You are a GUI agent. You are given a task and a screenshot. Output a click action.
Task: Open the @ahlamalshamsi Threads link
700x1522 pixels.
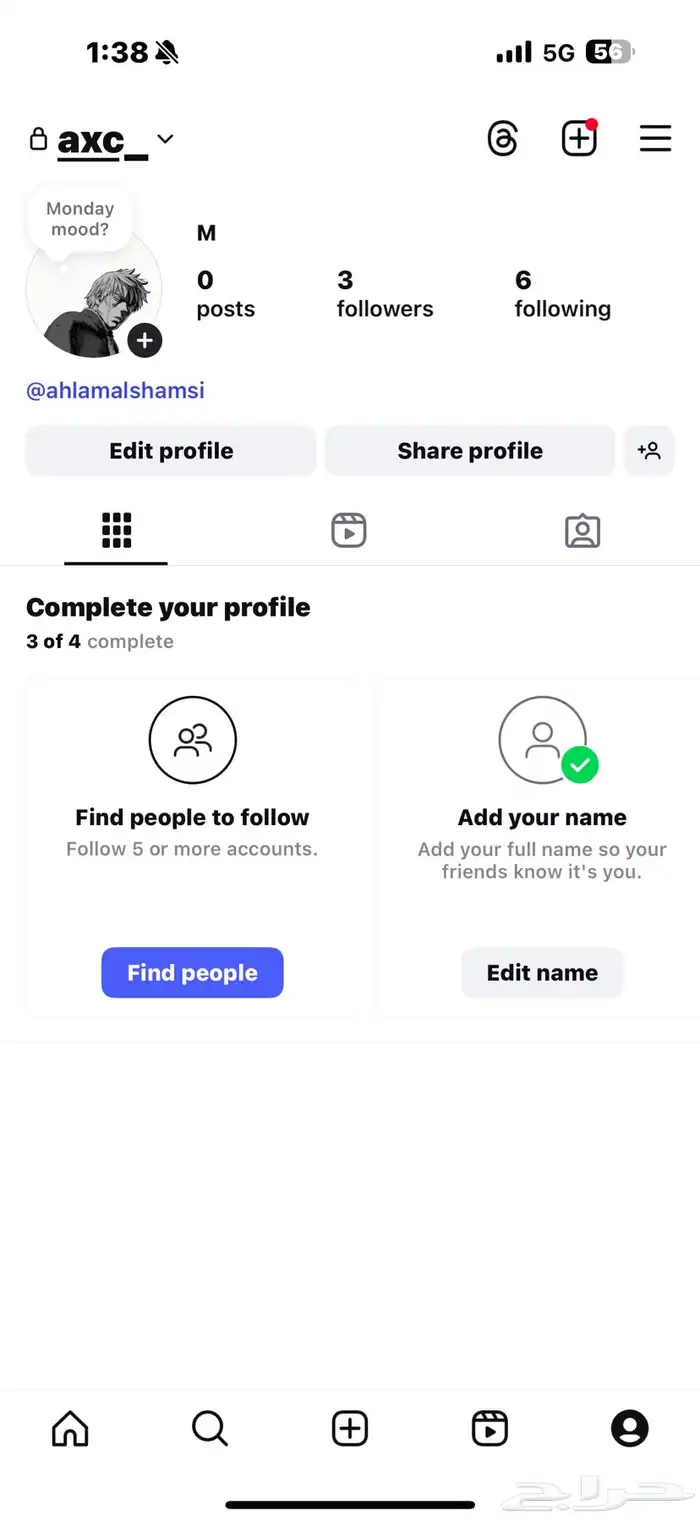tap(115, 390)
